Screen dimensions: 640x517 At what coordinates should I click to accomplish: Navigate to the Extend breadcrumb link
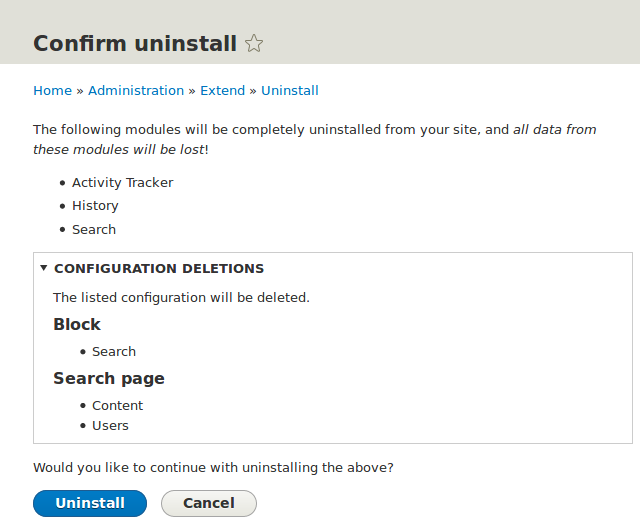(x=222, y=90)
